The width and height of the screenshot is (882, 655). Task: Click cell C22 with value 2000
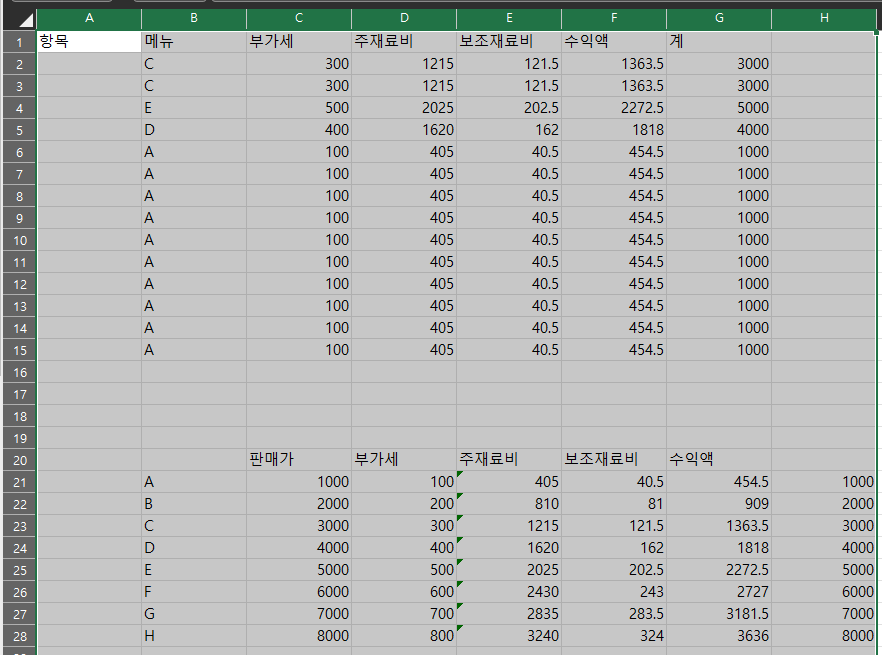click(x=299, y=504)
